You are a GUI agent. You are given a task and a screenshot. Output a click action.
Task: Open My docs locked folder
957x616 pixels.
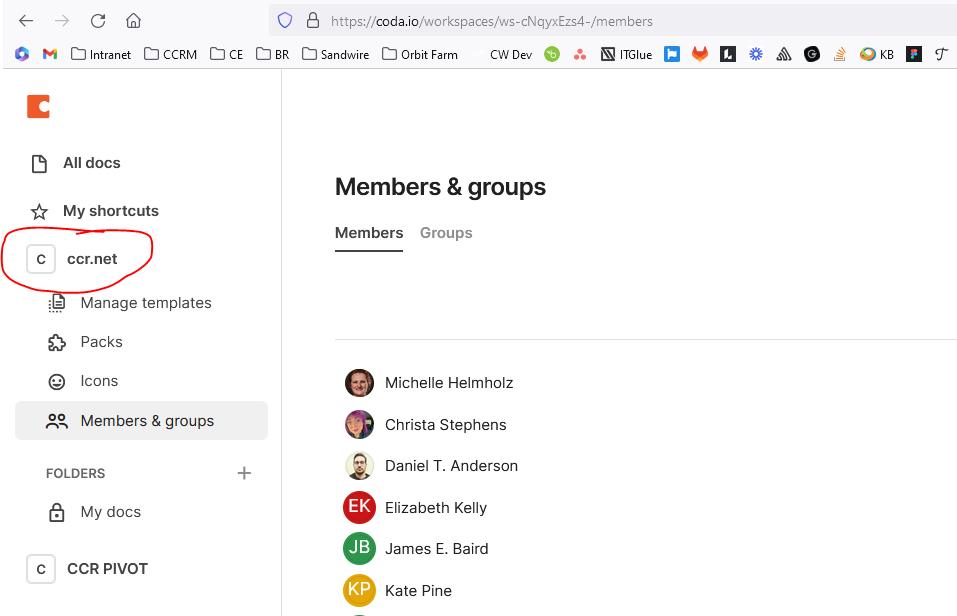(x=110, y=512)
